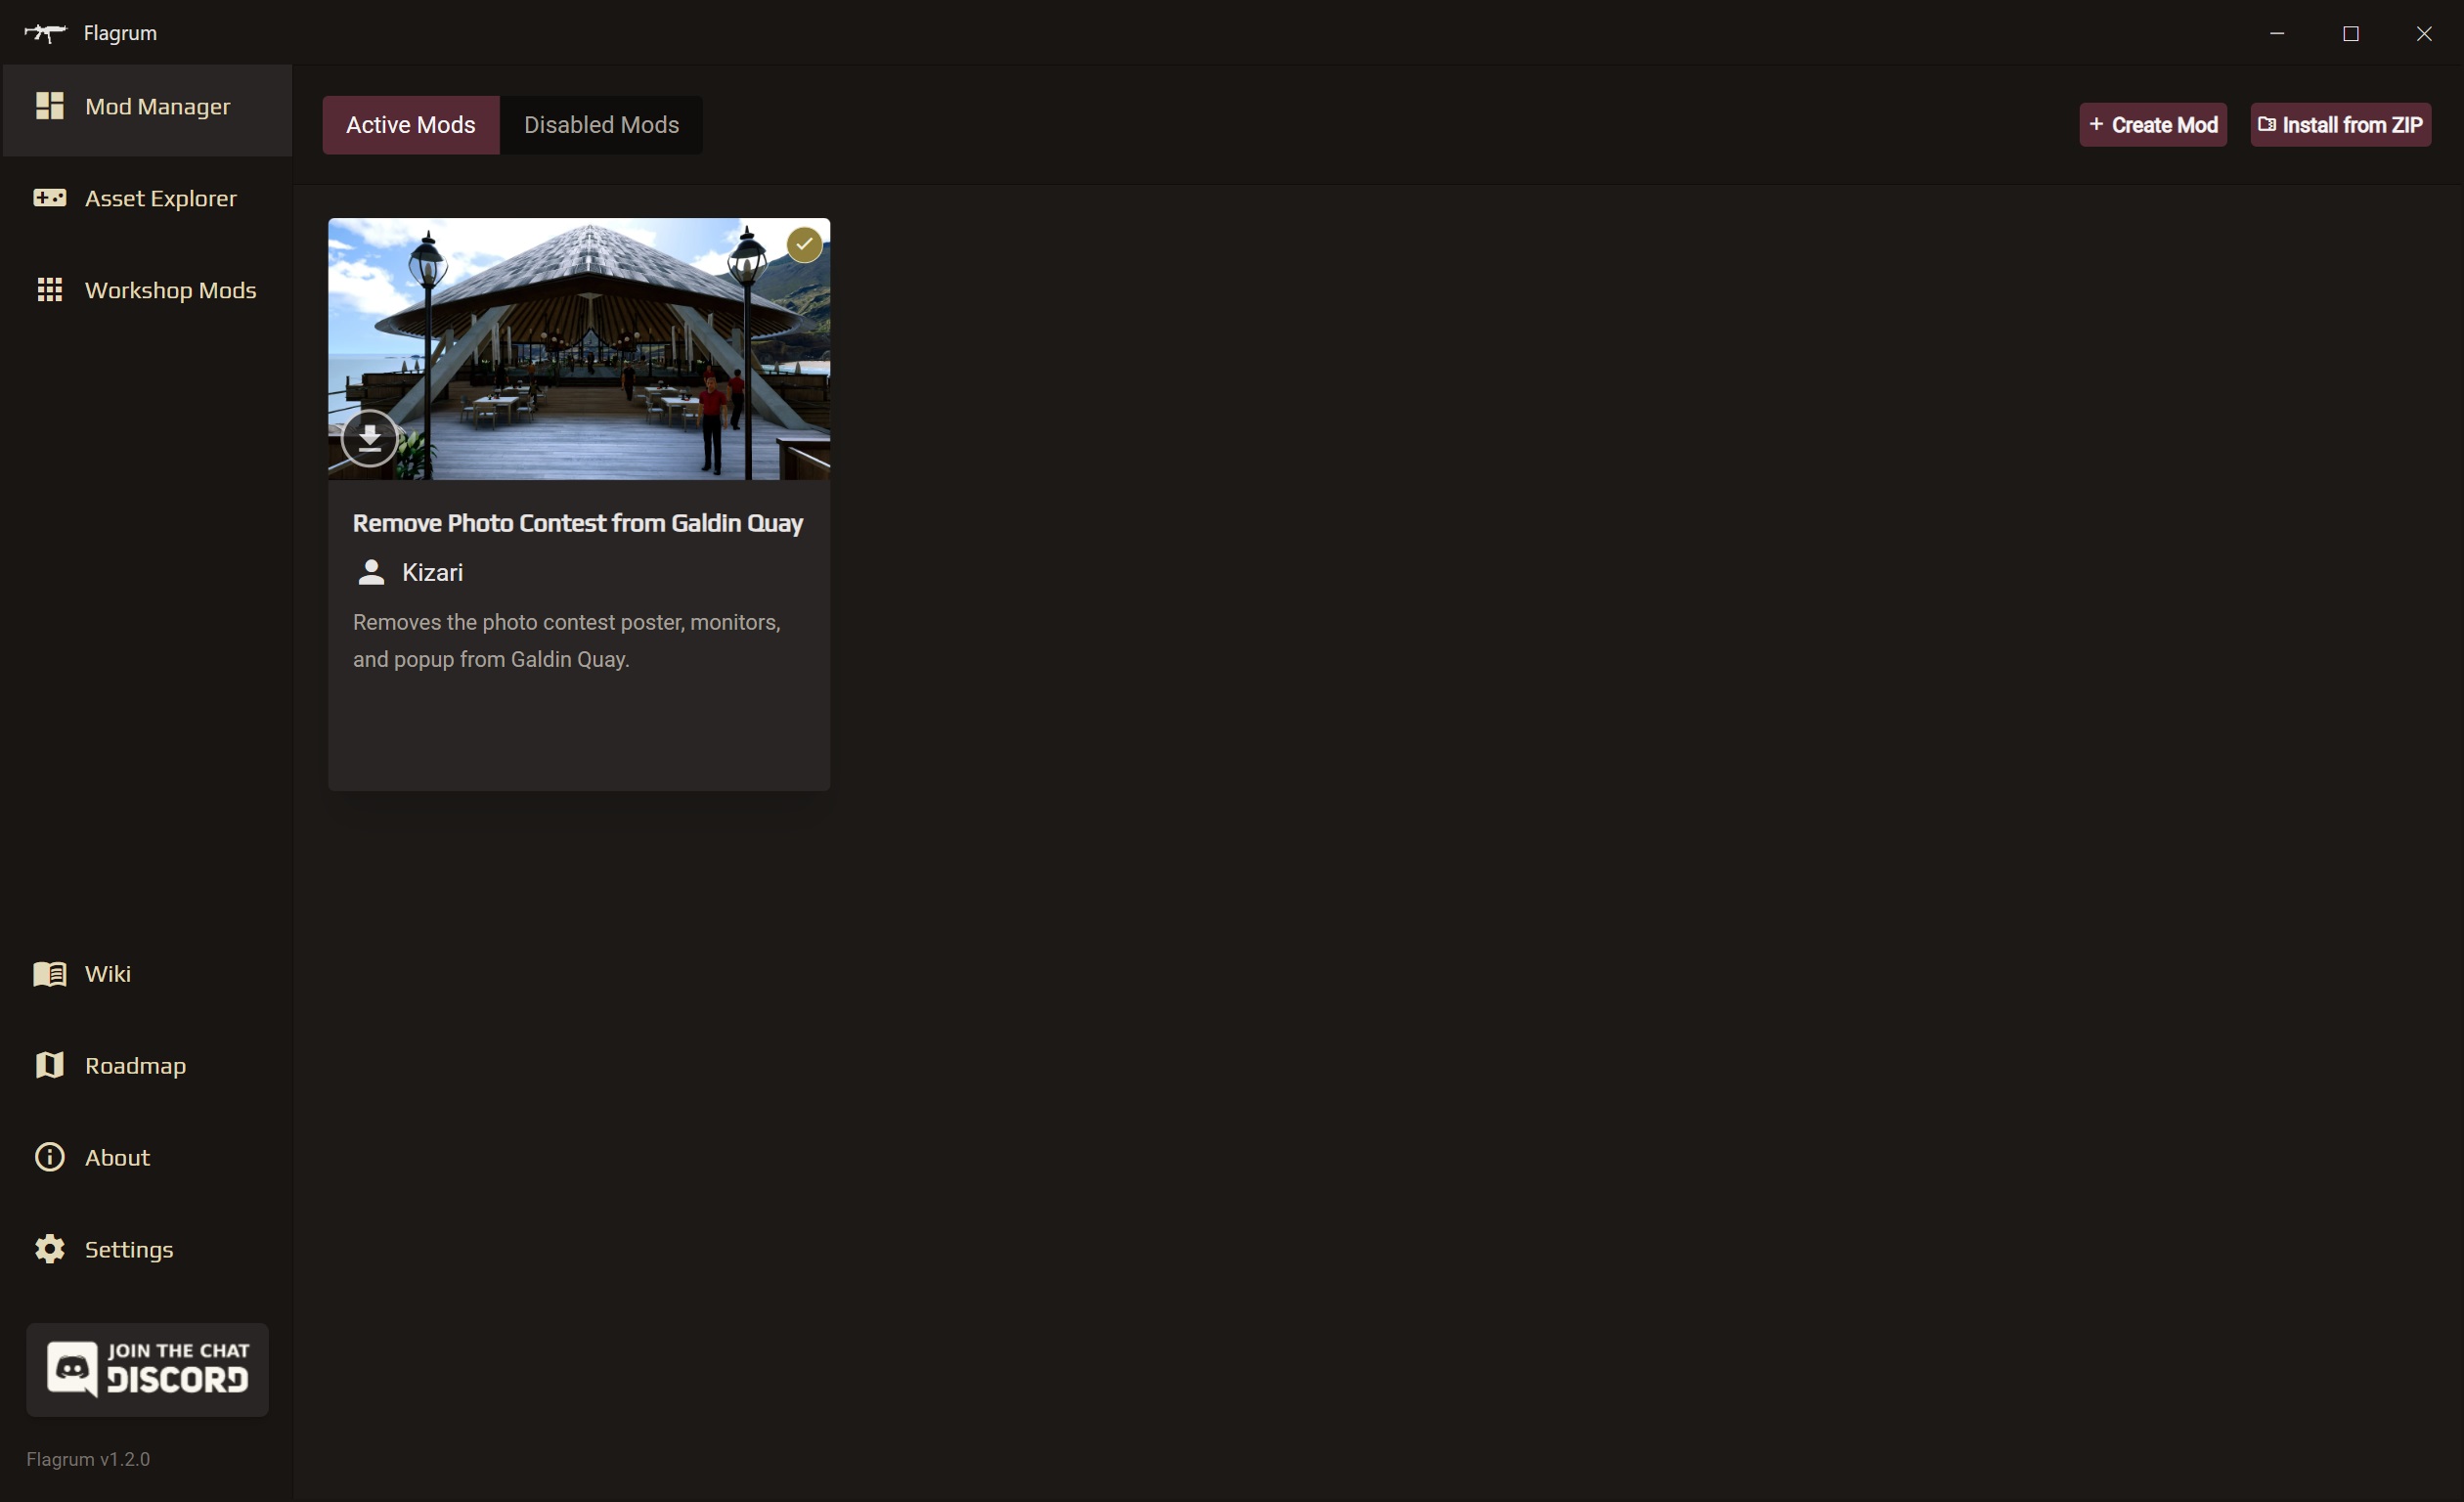Open Asset Explorer via its gamepad icon
The height and width of the screenshot is (1502, 2464).
coord(49,198)
